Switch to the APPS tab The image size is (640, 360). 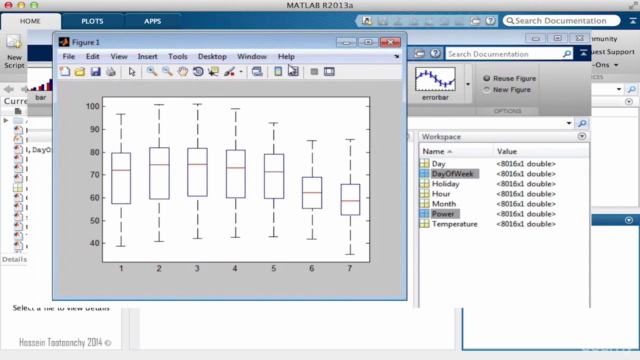coord(152,21)
